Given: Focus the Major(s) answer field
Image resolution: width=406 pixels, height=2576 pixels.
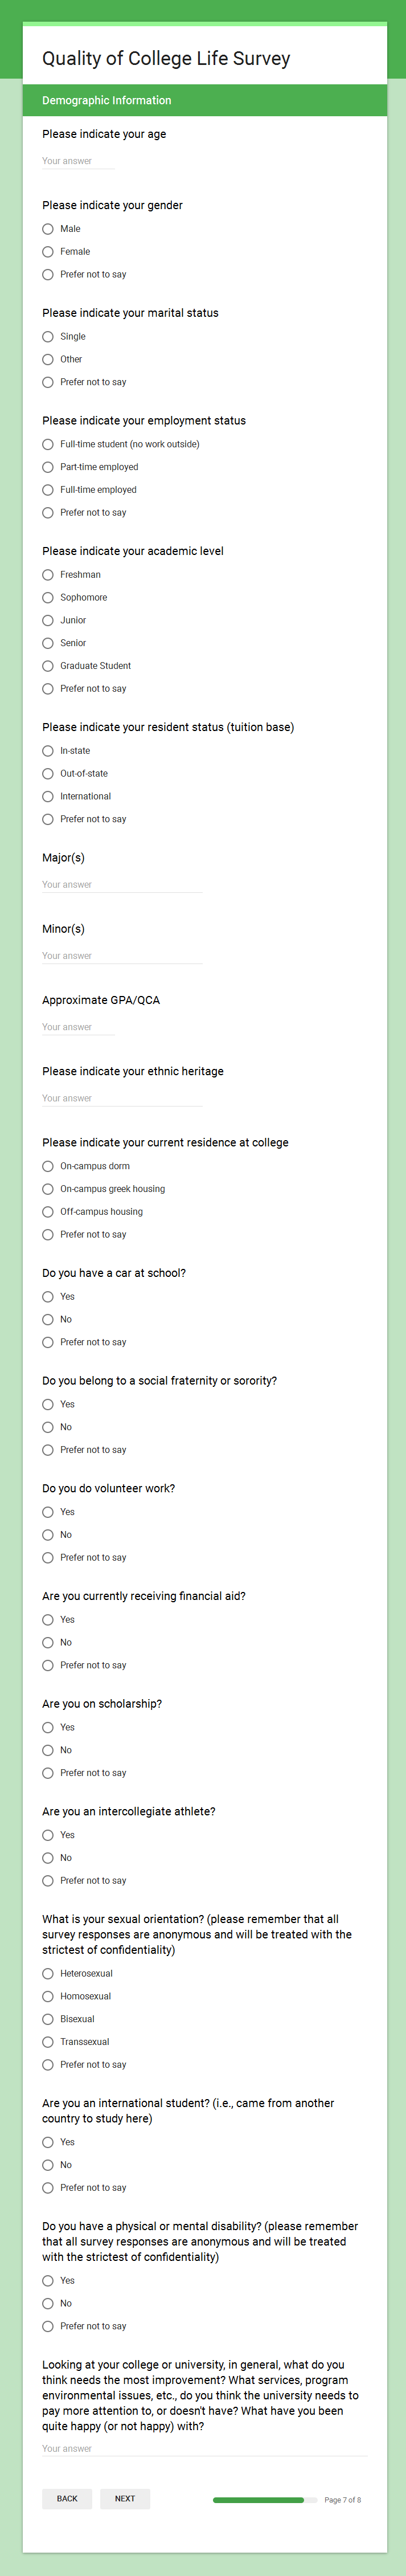Looking at the screenshot, I should tap(121, 885).
